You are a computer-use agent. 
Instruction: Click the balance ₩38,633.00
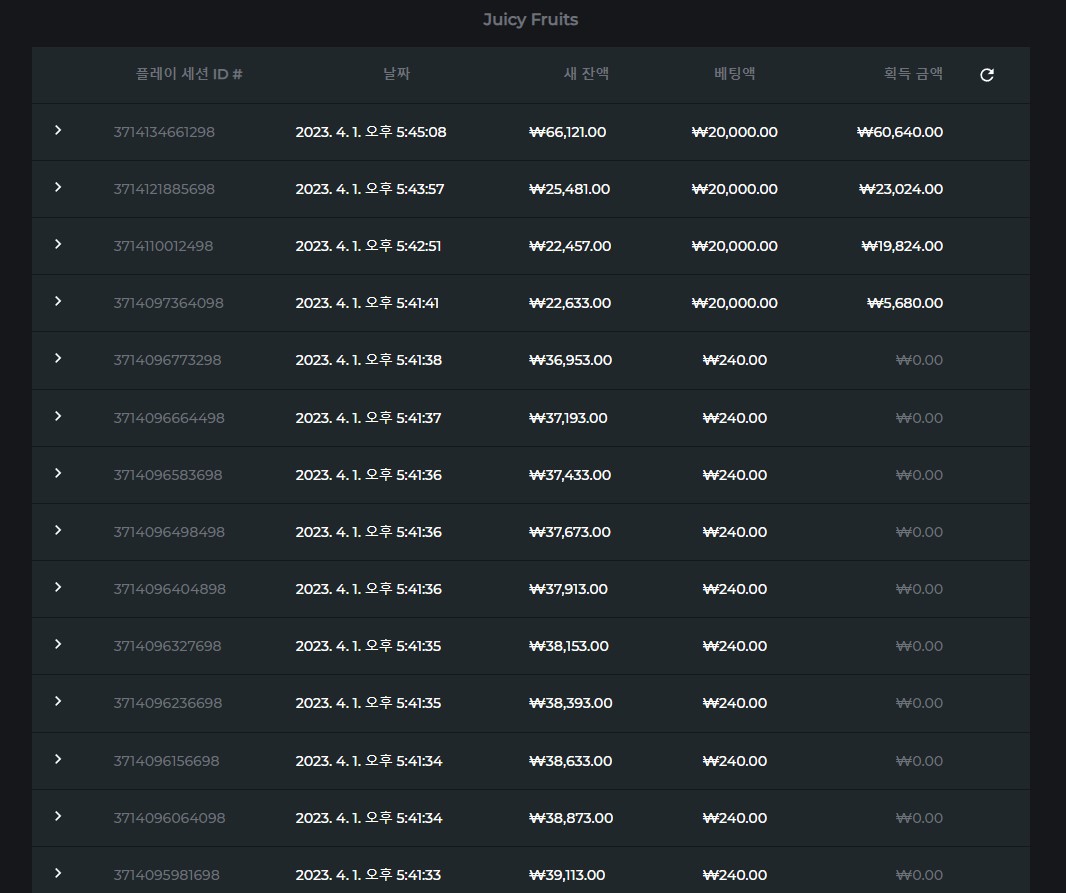570,761
